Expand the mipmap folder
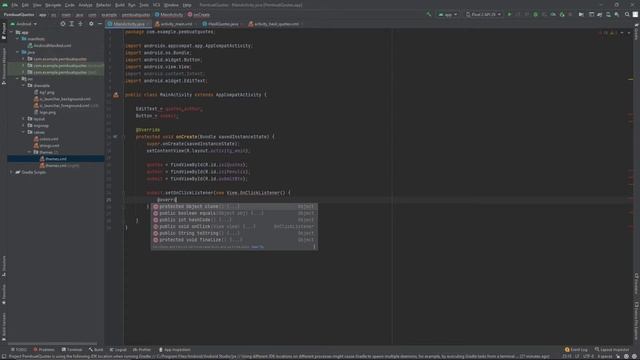This screenshot has height=360, width=640. [24, 126]
